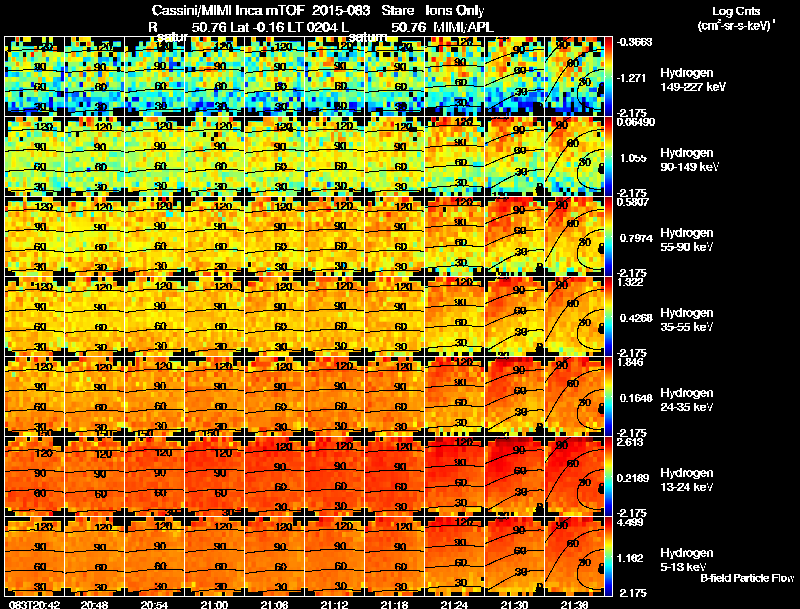Select the '21:30' time label
800x609 pixels.
514,604
